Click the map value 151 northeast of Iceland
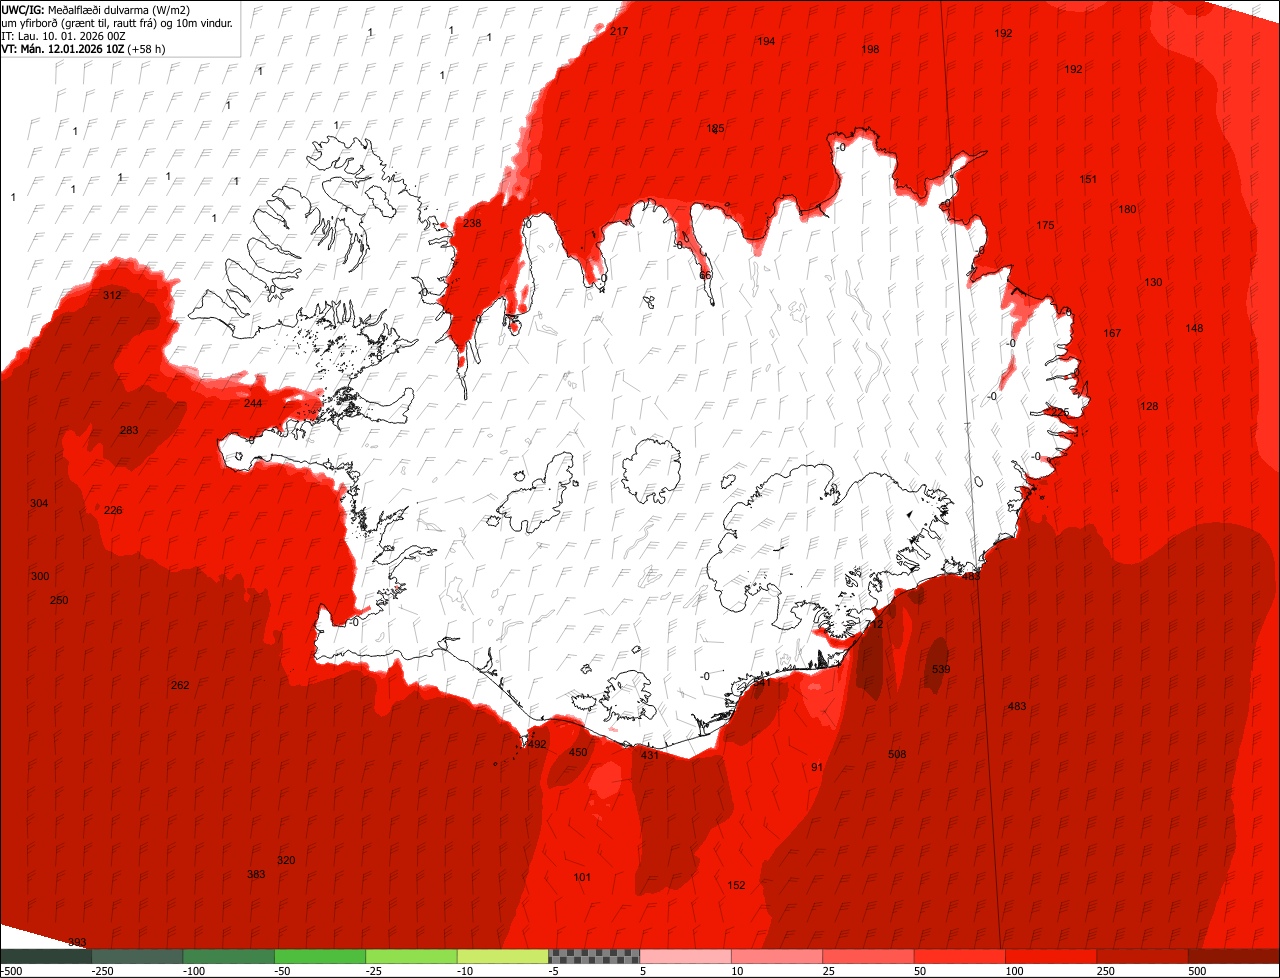Viewport: 1280px width, 978px height. (1088, 179)
